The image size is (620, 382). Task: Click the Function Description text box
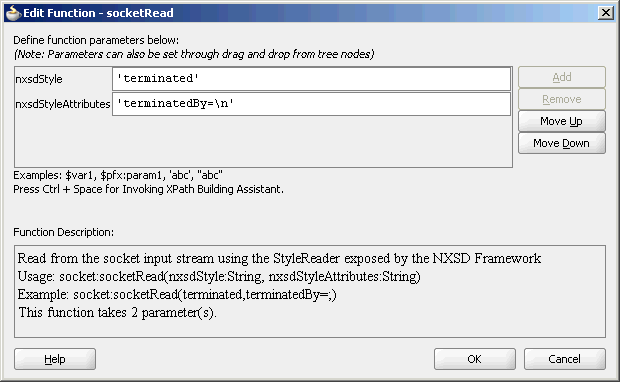pos(310,291)
